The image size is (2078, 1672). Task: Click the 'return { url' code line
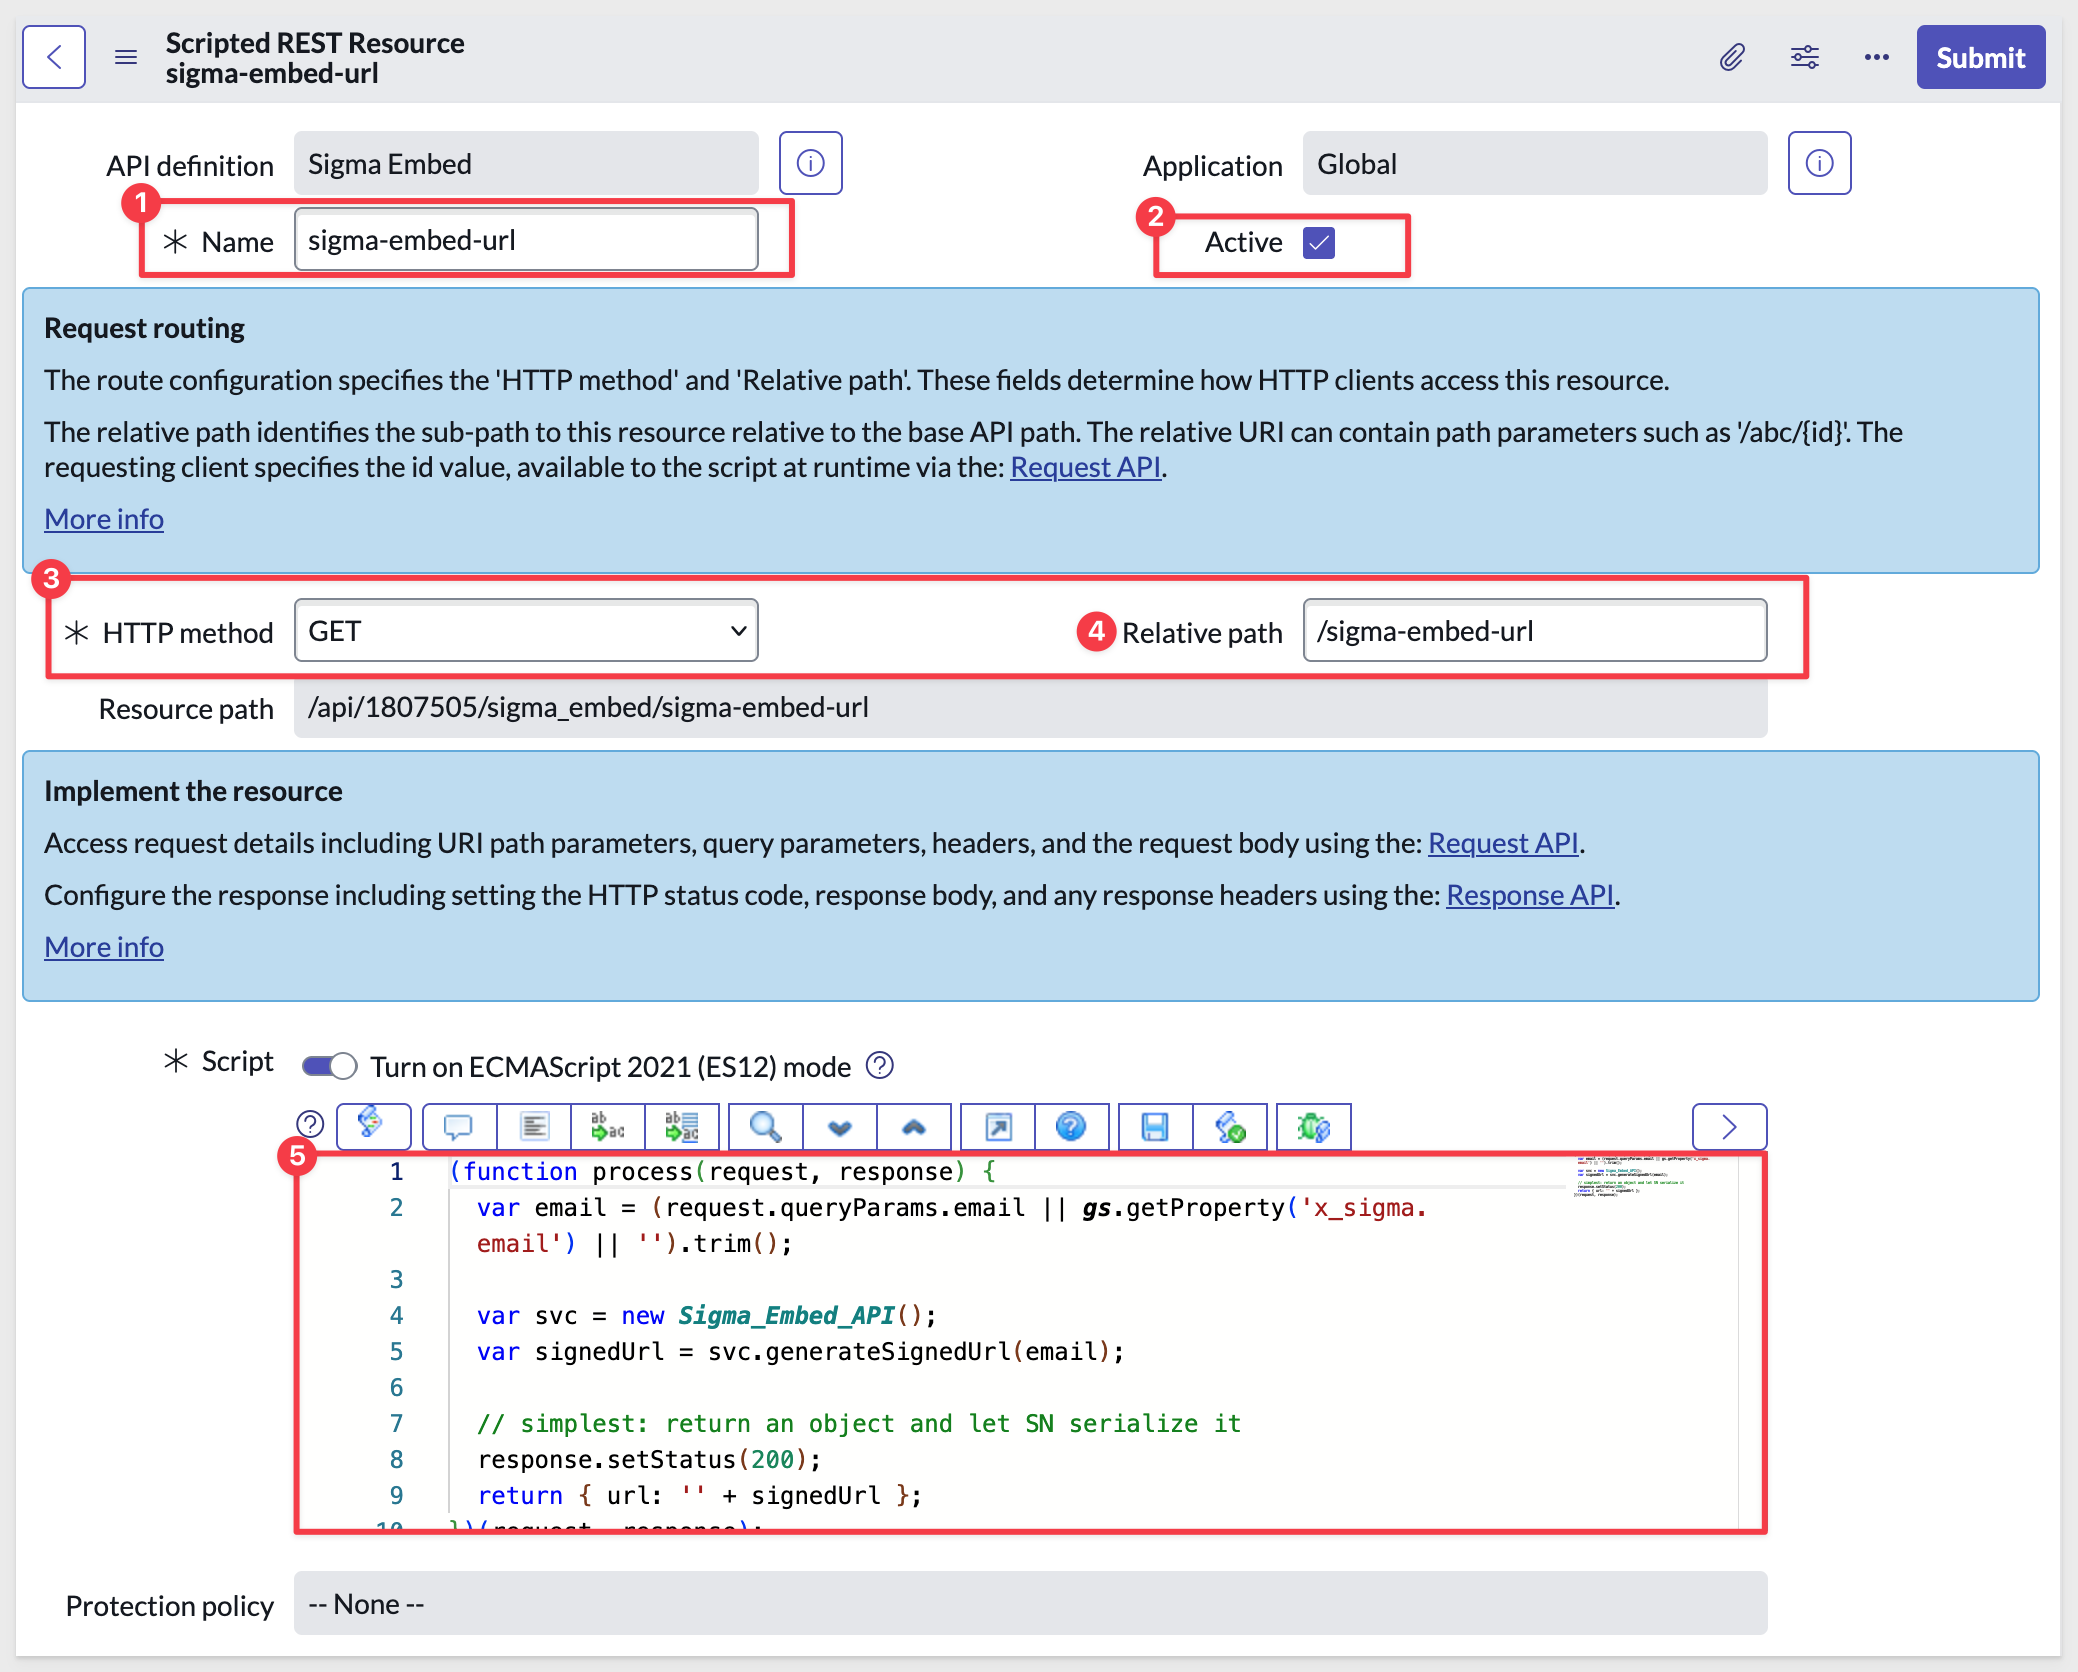click(699, 1496)
